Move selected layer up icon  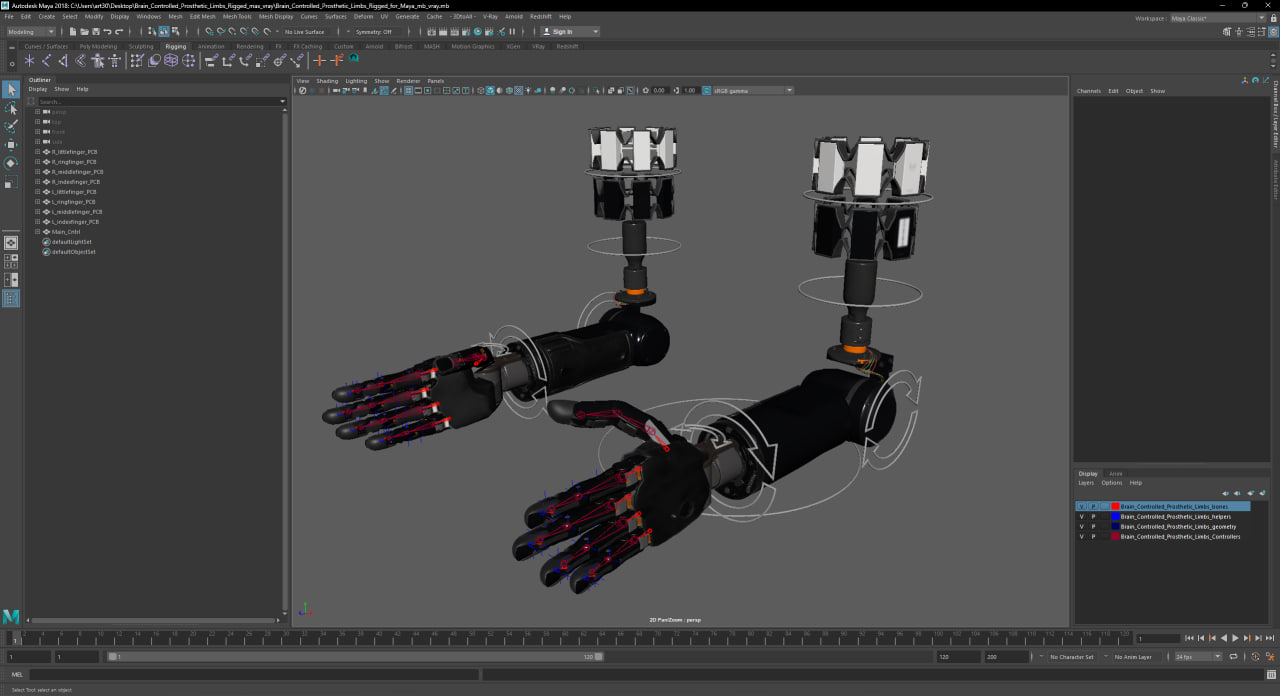tap(1226, 493)
